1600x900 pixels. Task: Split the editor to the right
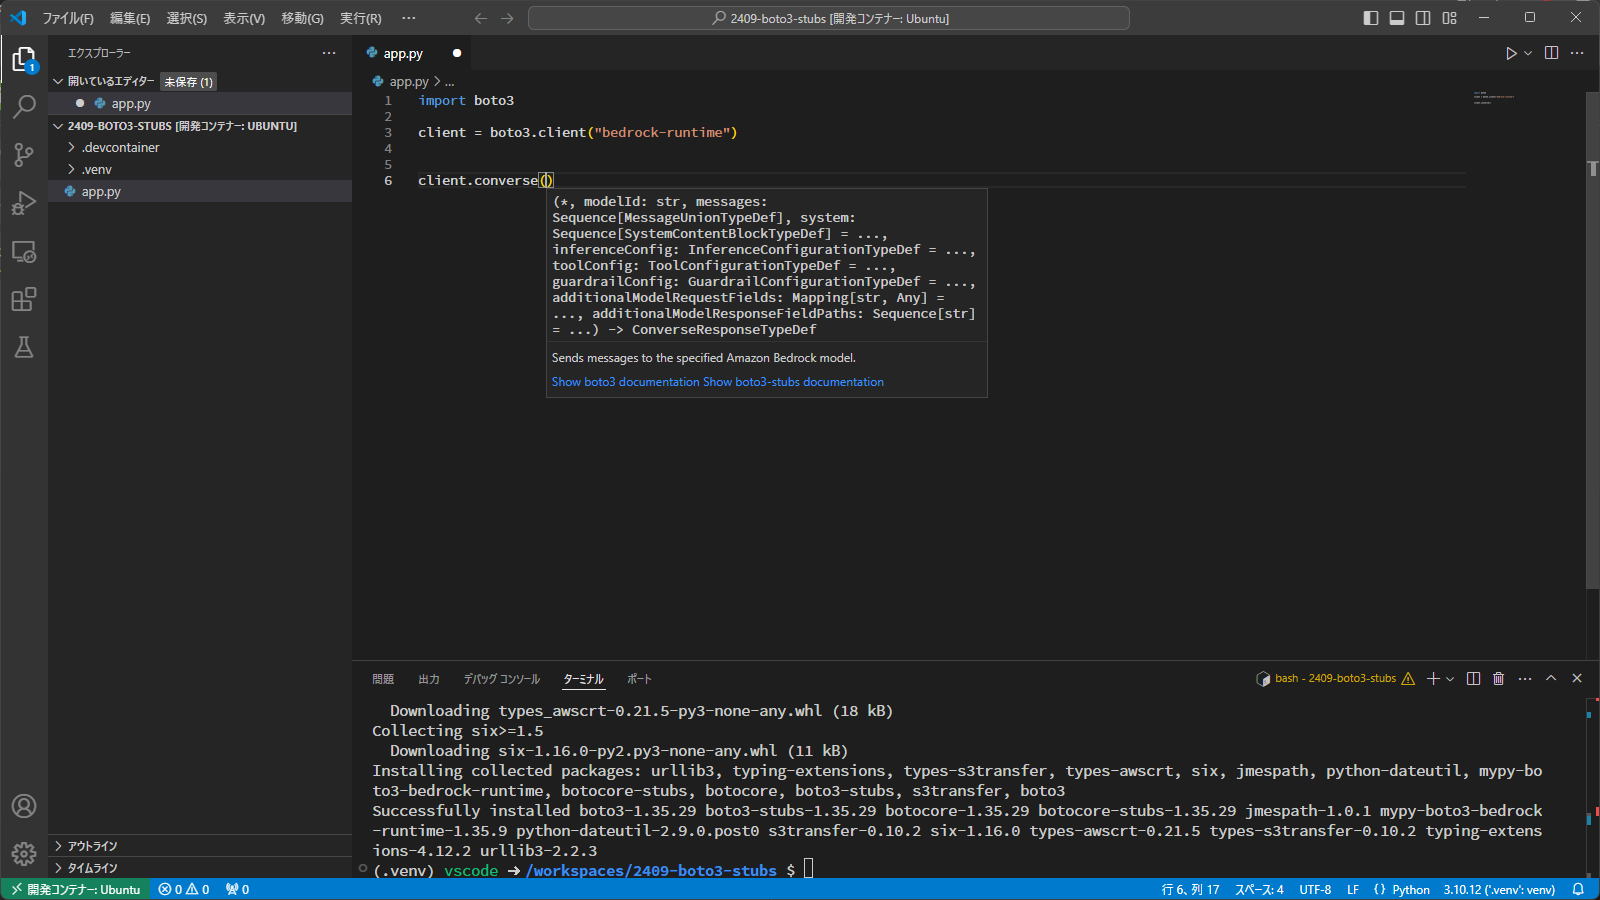[x=1551, y=53]
